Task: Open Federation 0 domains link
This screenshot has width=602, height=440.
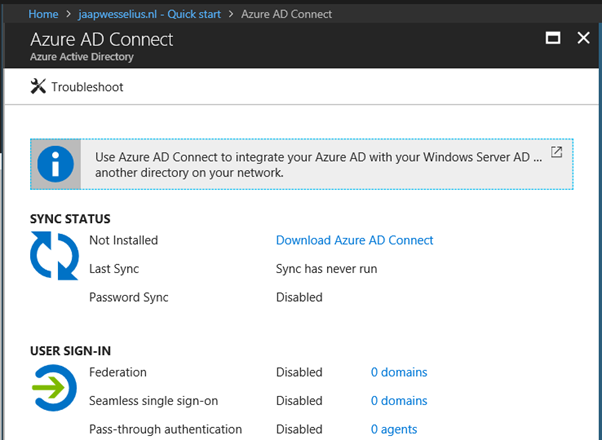Action: coord(398,372)
